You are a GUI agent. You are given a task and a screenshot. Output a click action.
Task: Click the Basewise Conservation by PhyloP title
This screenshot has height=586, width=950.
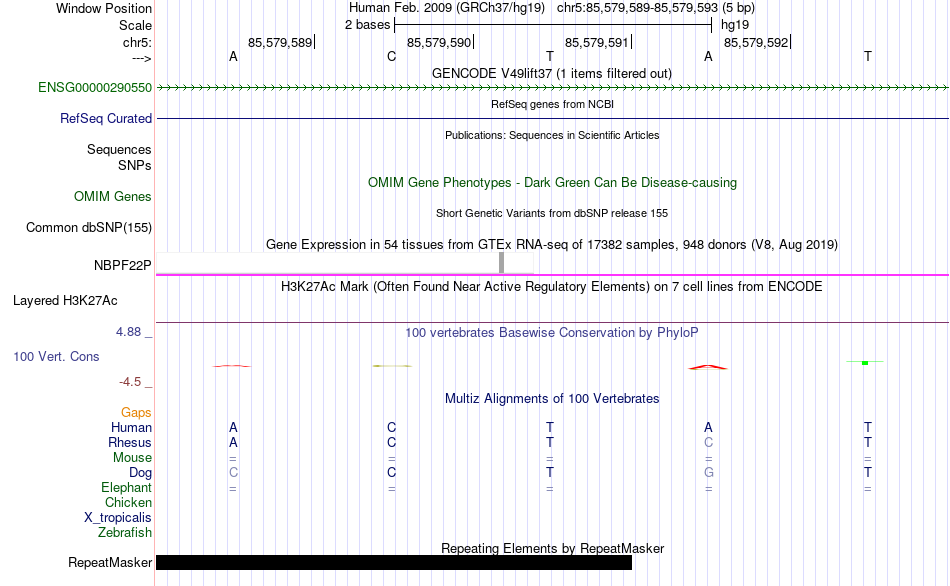[551, 333]
